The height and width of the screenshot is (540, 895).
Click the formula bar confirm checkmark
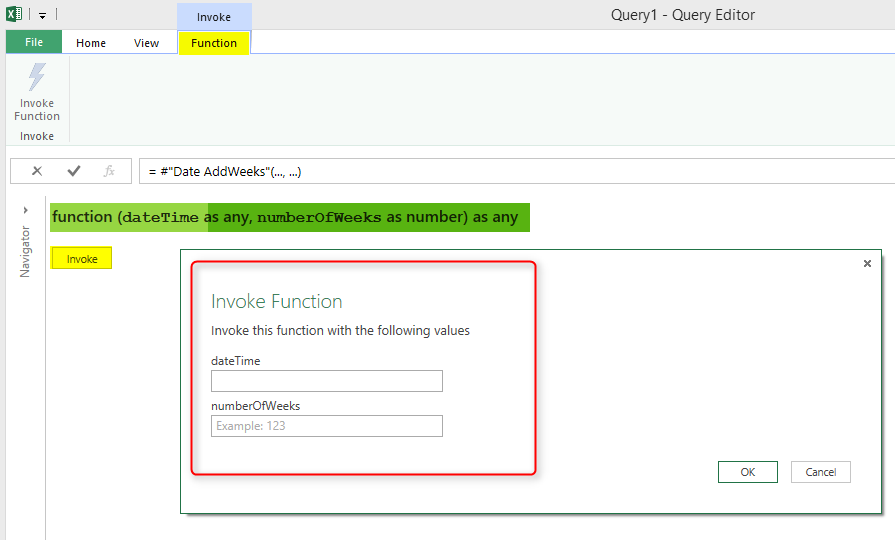(x=73, y=171)
